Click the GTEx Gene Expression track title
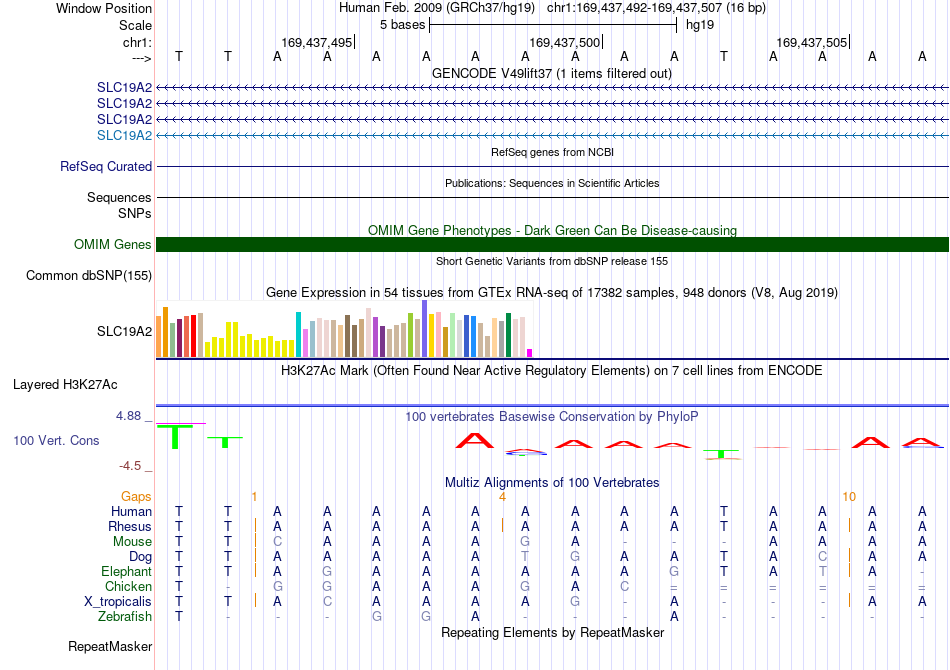 click(552, 293)
